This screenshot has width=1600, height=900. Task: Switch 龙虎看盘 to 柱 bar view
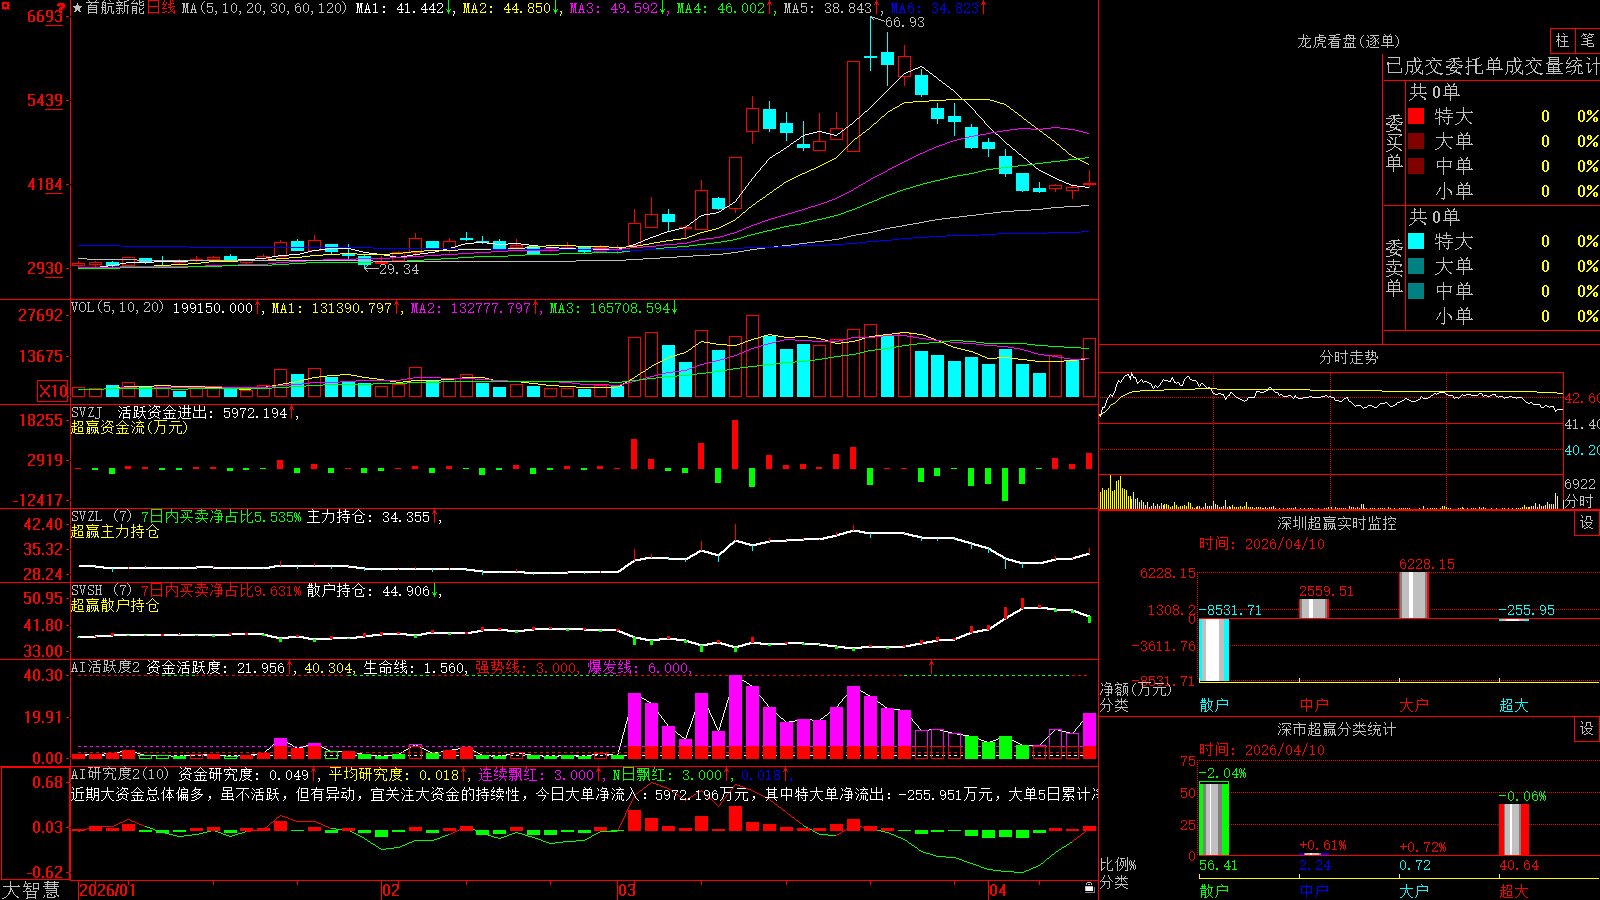(x=1562, y=40)
